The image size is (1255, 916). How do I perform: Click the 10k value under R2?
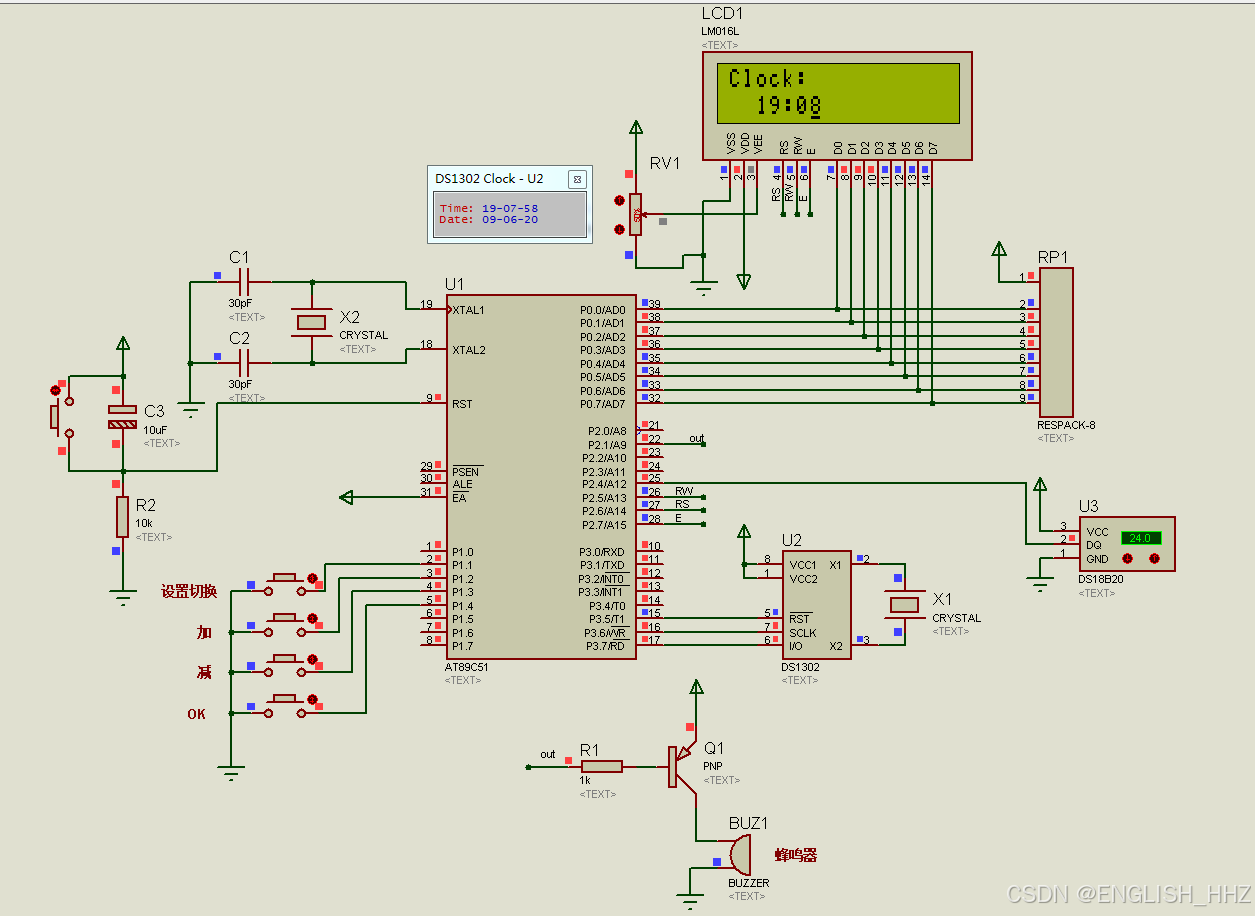[144, 523]
